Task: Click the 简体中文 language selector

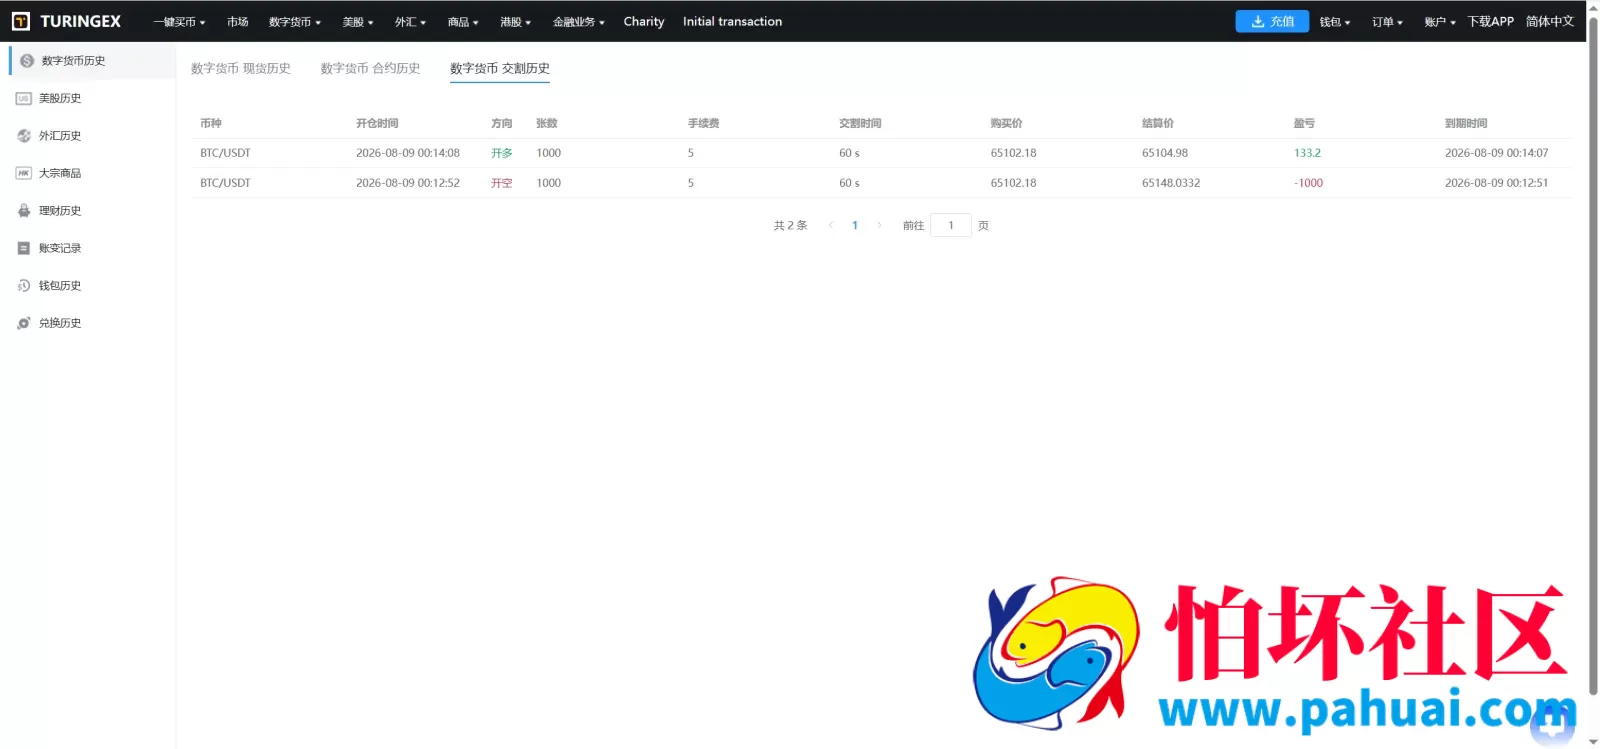Action: [1550, 21]
